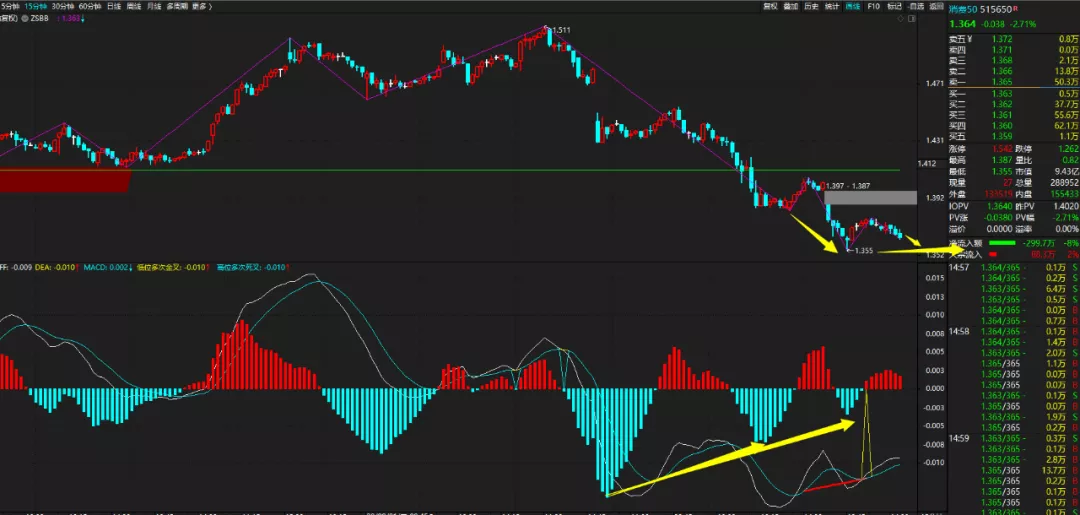Click the dark red support zone block
1080x515 pixels.
pyautogui.click(x=65, y=180)
